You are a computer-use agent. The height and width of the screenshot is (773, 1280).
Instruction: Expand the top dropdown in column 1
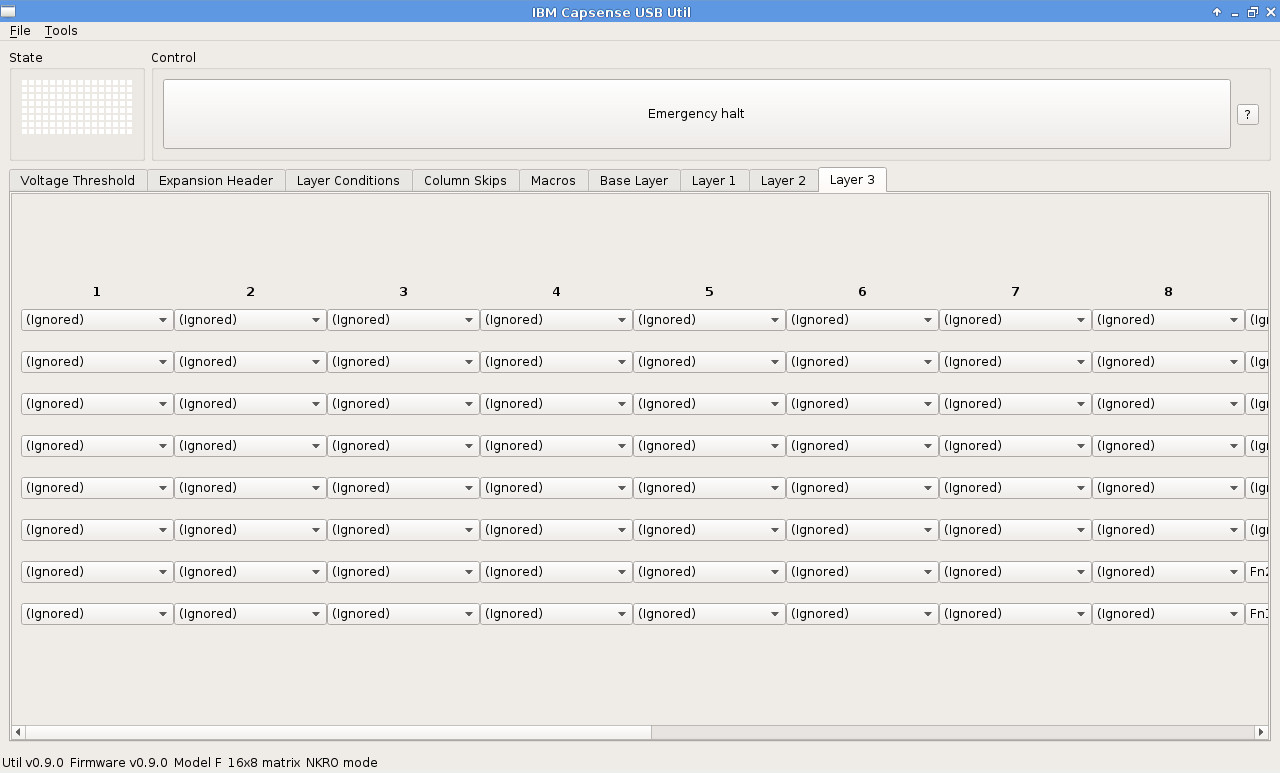[x=96, y=320]
